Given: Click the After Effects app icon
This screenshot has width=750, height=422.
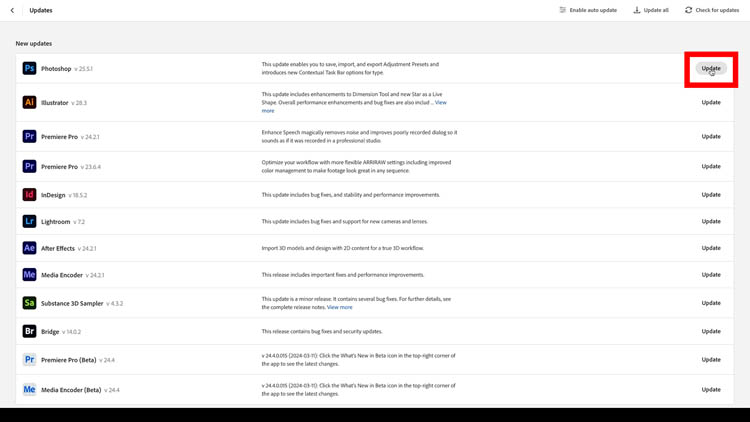Looking at the screenshot, I should (x=29, y=248).
